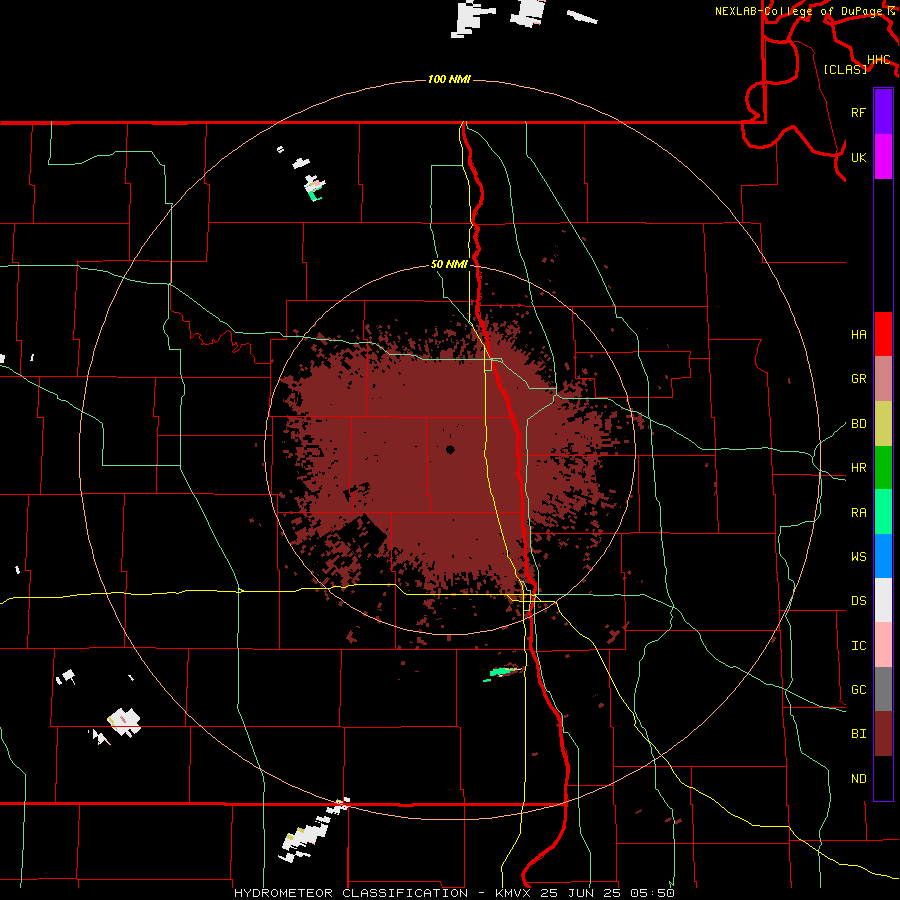Click the brown BI legend swatch
The width and height of the screenshot is (900, 900).
(883, 734)
